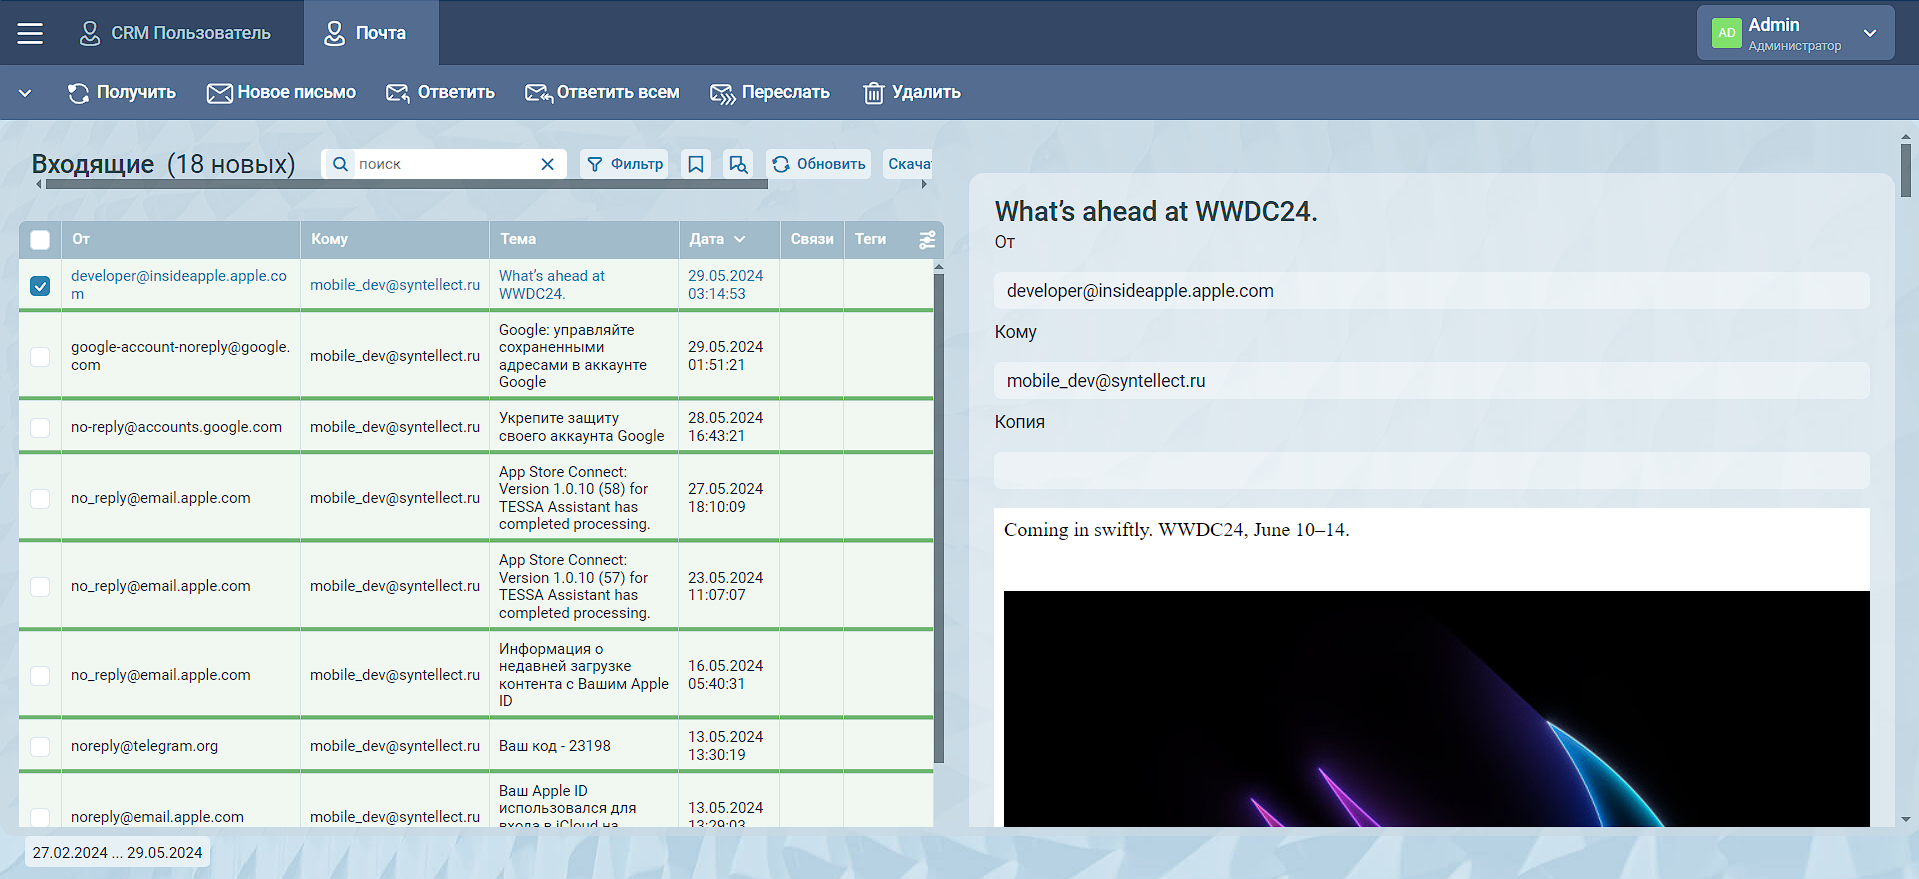Expand the Admin user dropdown
Image resolution: width=1919 pixels, height=879 pixels.
coord(1869,33)
